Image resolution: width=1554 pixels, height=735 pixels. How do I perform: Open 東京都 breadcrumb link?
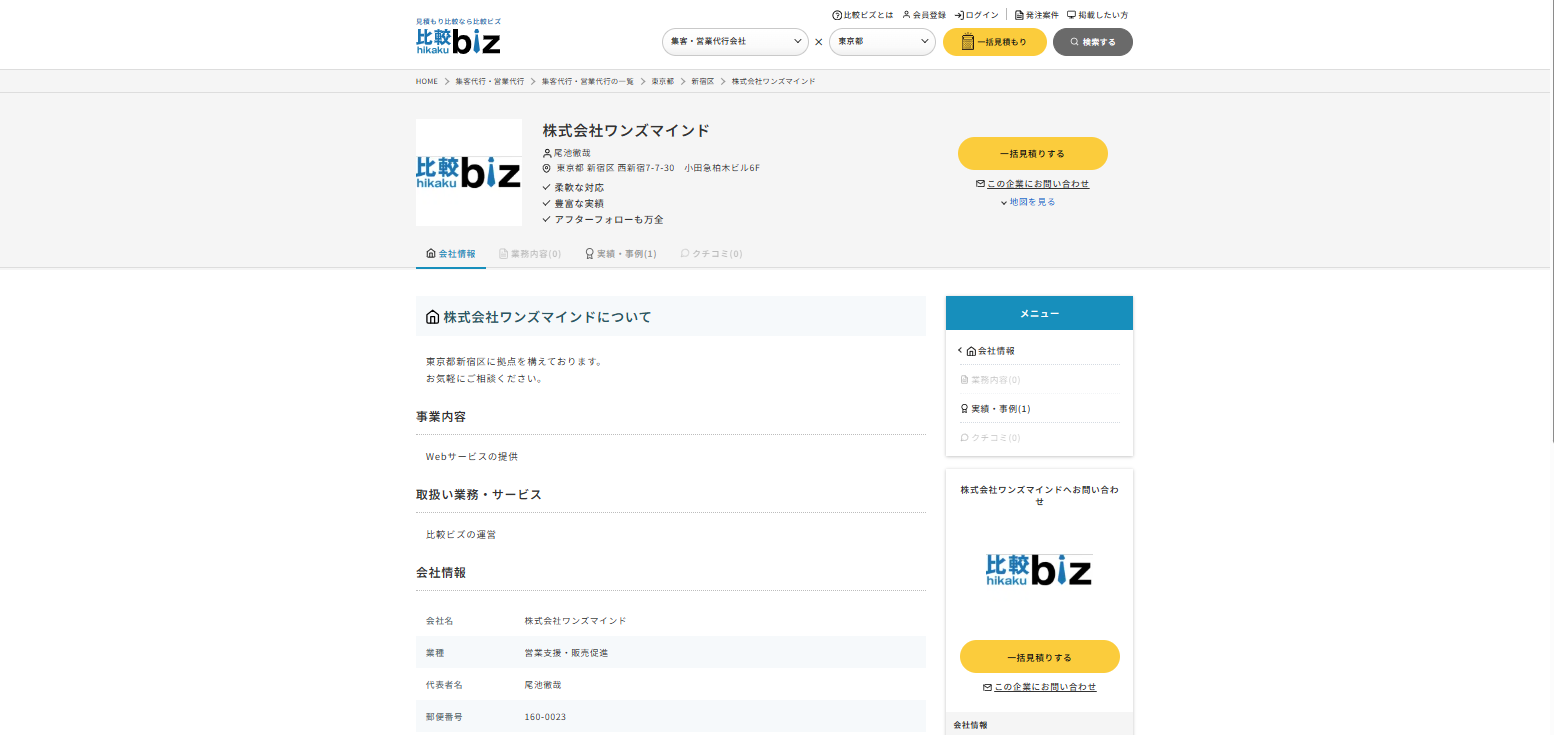pyautogui.click(x=663, y=81)
